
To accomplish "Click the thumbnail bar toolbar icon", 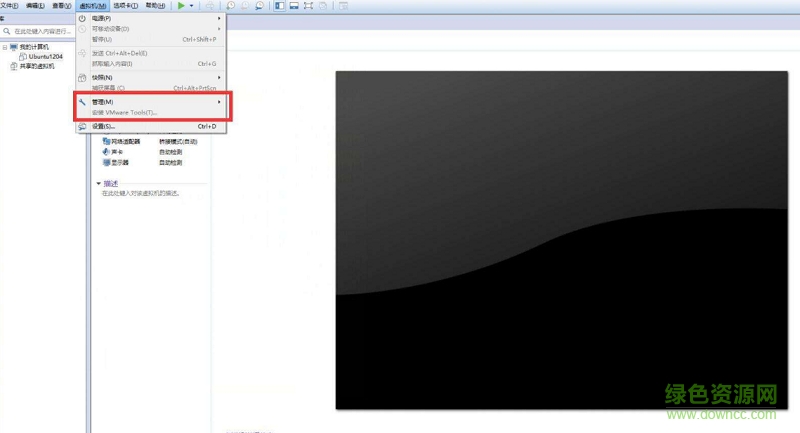I will pyautogui.click(x=294, y=6).
